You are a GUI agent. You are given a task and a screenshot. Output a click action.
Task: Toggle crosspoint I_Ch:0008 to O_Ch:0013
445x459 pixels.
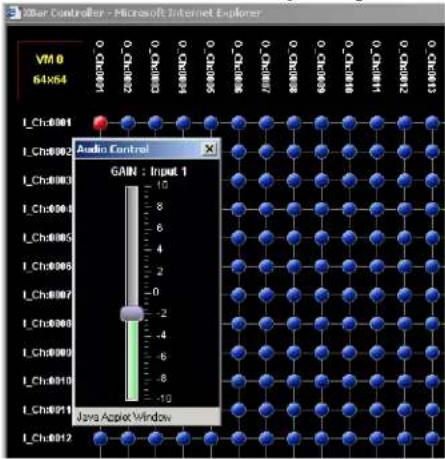pos(433,324)
